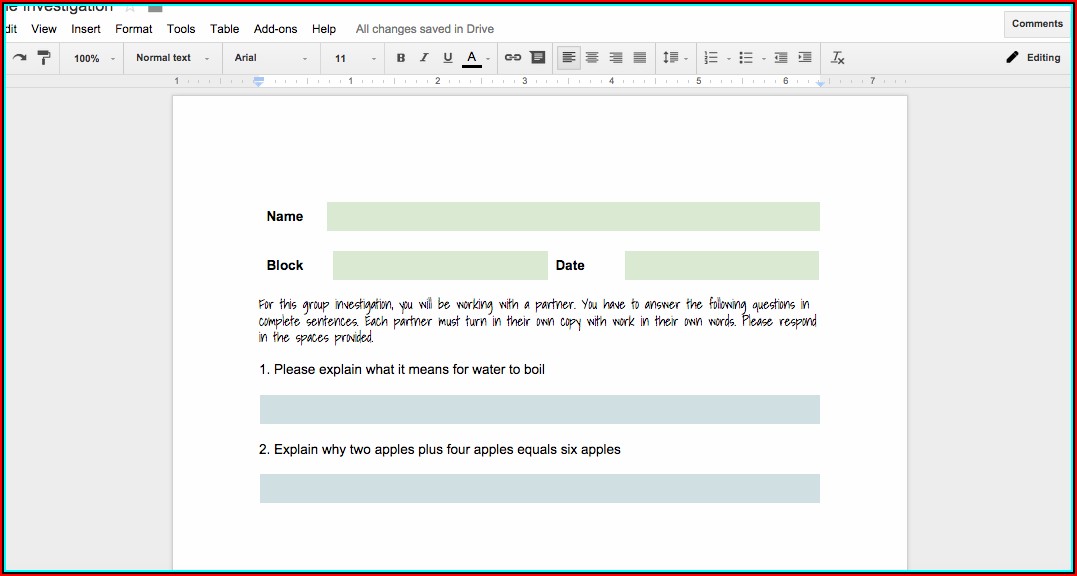Click the redo arrow icon
The width and height of the screenshot is (1077, 576).
[x=19, y=58]
